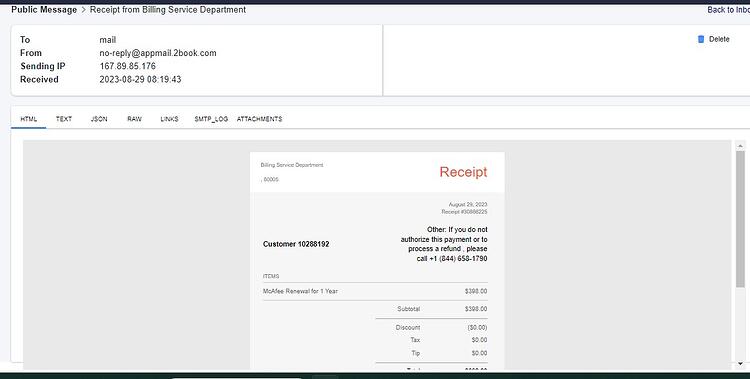The image size is (750, 379).
Task: Select sender address no-reply@appmail.2book.com
Action: pyautogui.click(x=158, y=53)
